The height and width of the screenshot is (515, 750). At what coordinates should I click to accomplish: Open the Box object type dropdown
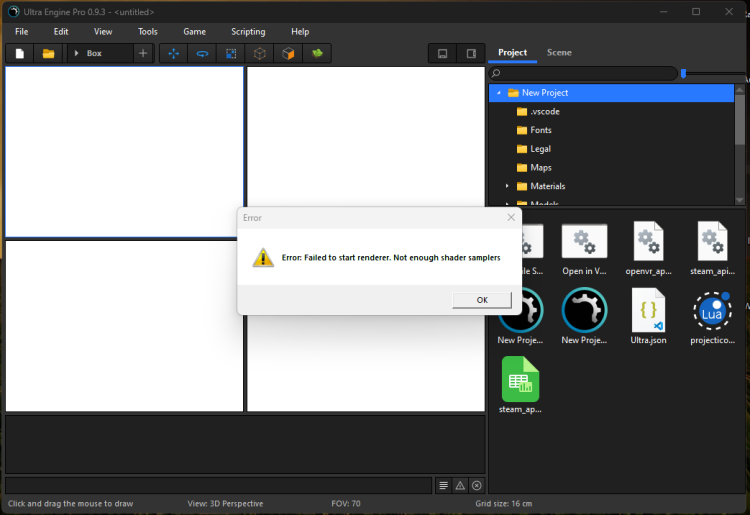(x=98, y=53)
